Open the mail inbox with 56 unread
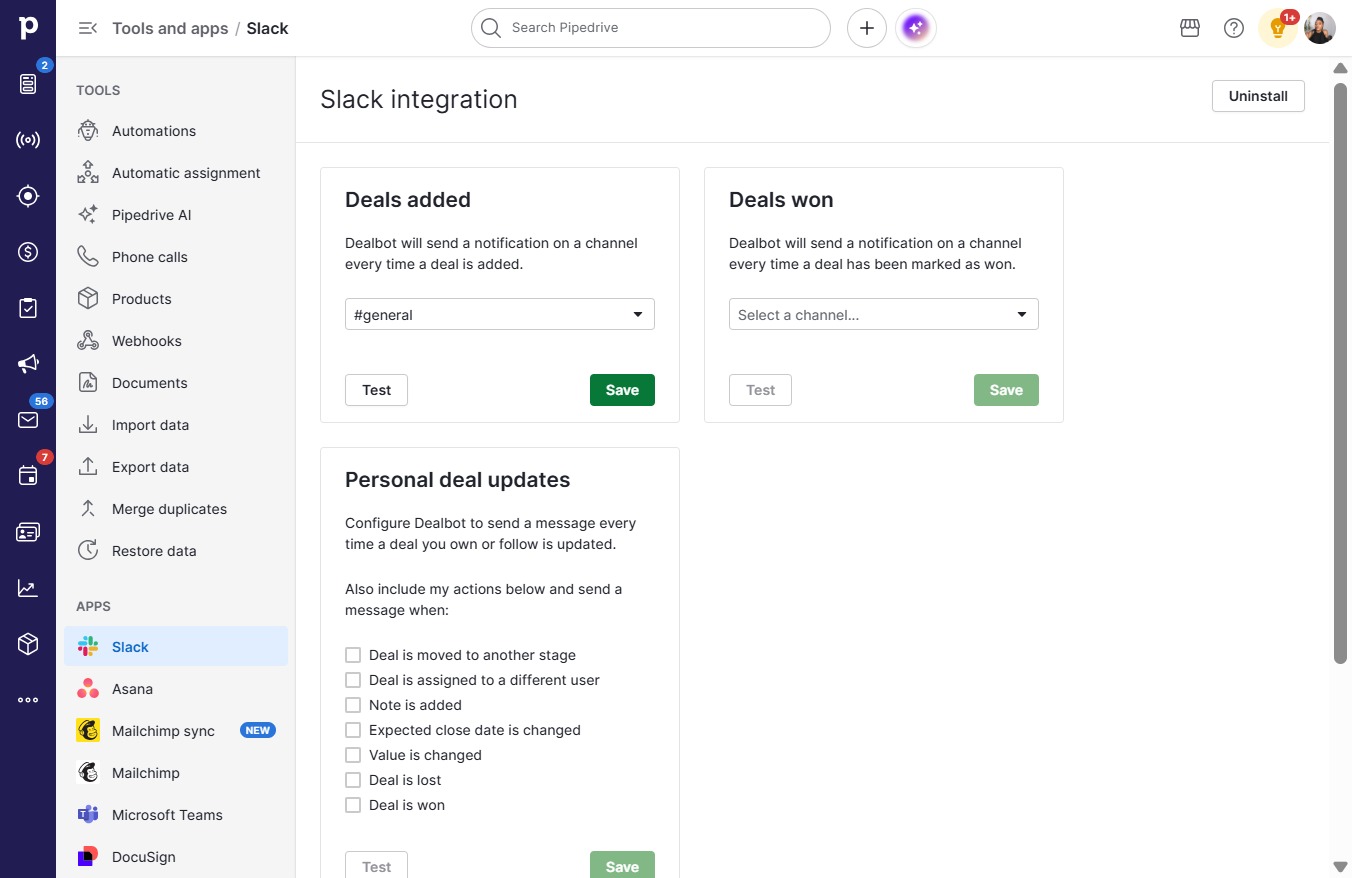The image size is (1352, 878). coord(28,420)
